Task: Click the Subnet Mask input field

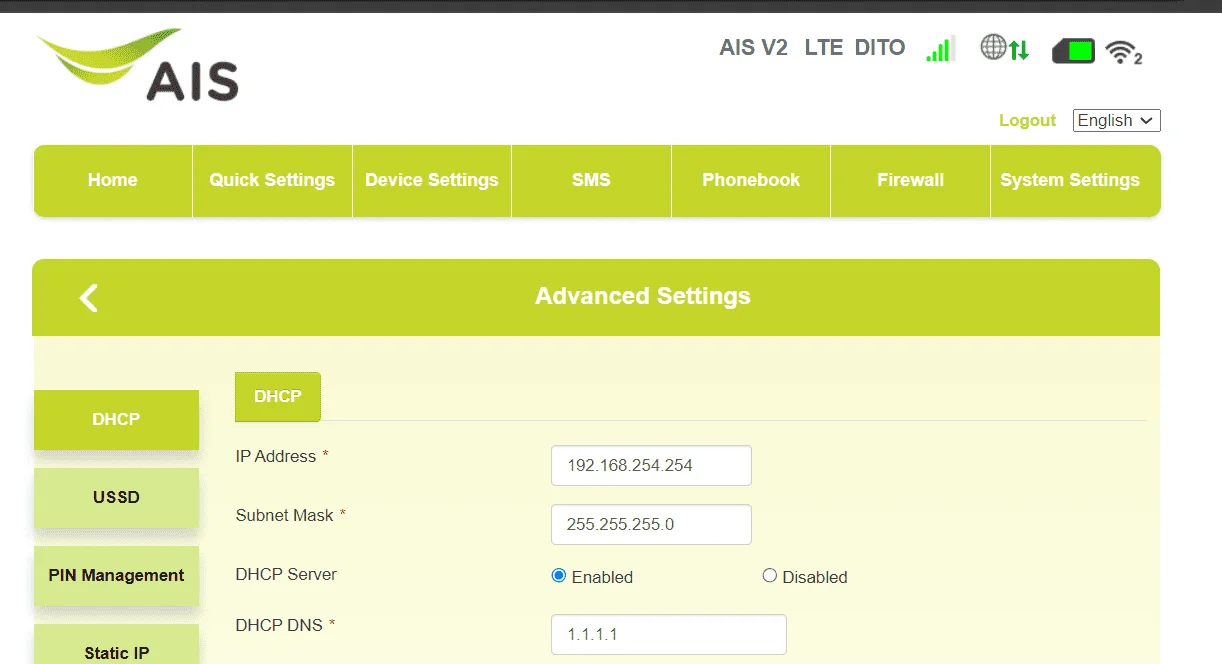Action: (651, 525)
